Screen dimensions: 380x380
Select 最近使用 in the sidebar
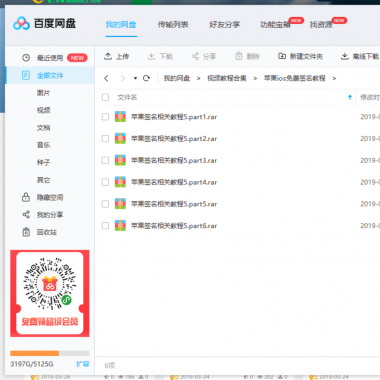[50, 58]
